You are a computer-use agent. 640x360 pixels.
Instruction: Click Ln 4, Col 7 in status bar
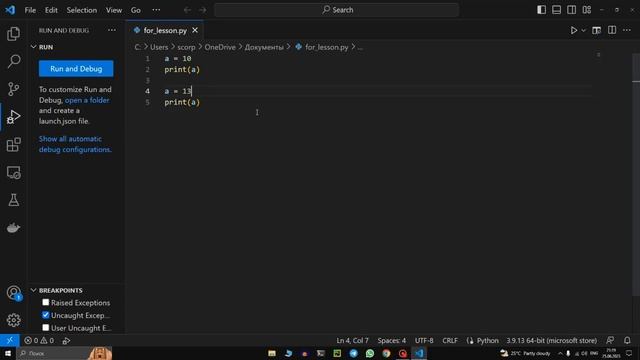point(352,340)
